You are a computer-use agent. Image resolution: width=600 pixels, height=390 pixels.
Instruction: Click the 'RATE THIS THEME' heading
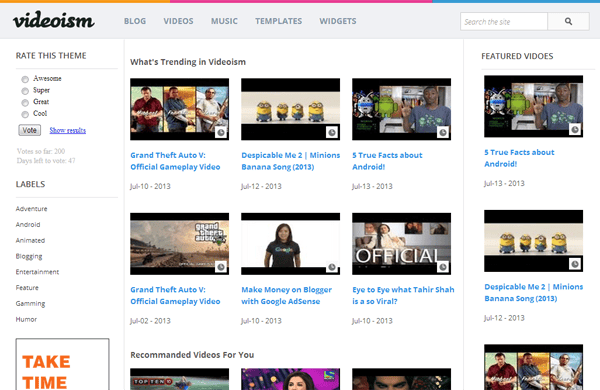[x=51, y=56]
